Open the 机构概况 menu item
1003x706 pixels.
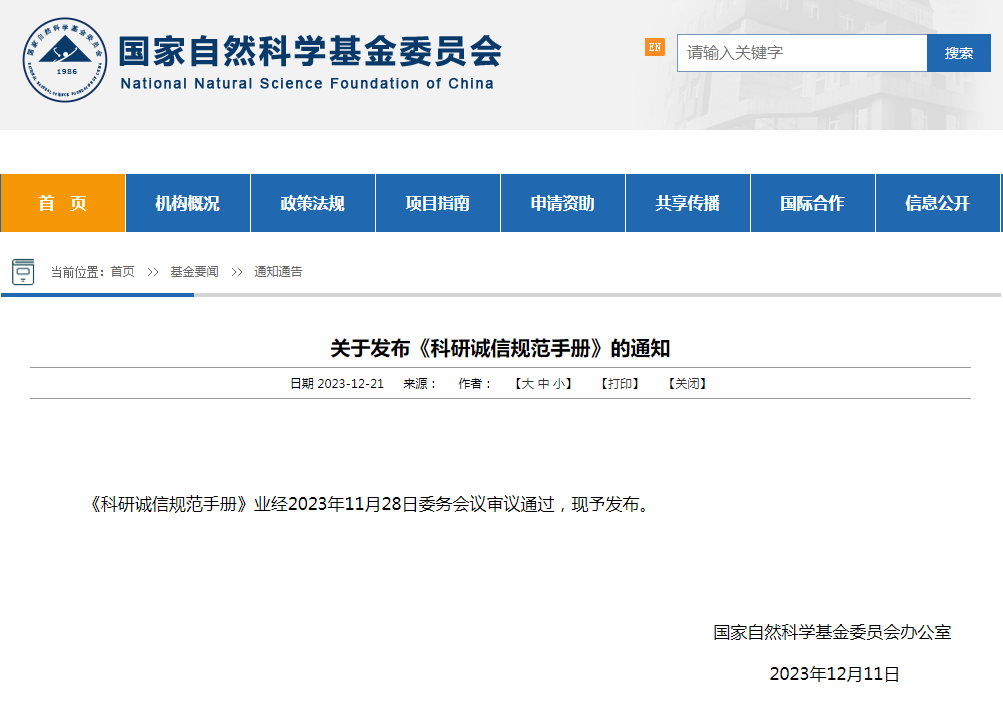coord(187,203)
